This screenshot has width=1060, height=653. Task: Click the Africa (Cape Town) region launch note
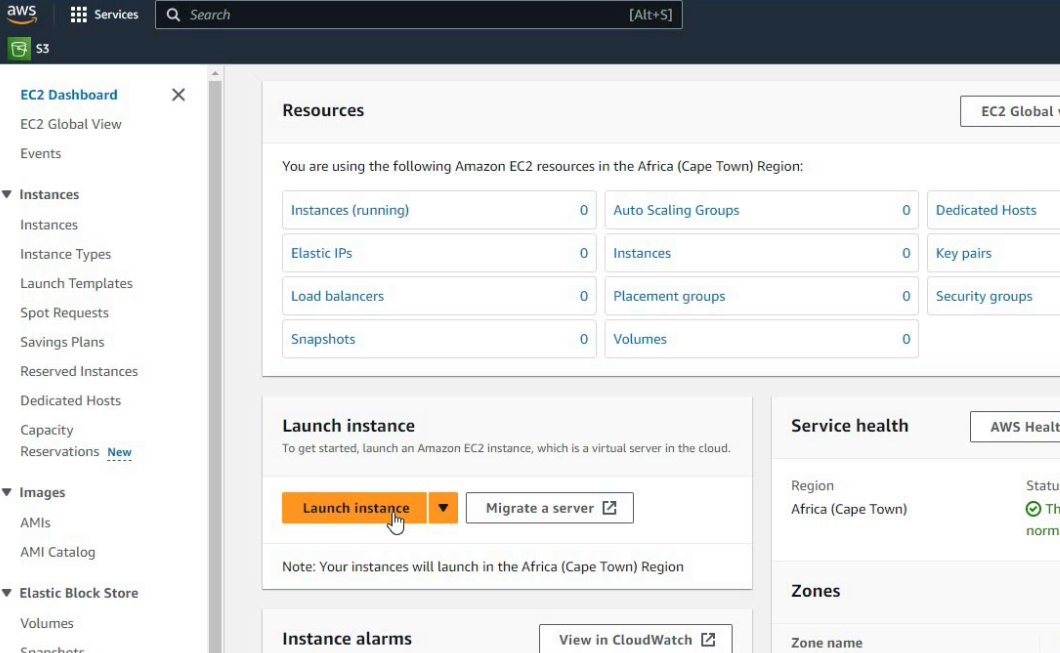[483, 566]
